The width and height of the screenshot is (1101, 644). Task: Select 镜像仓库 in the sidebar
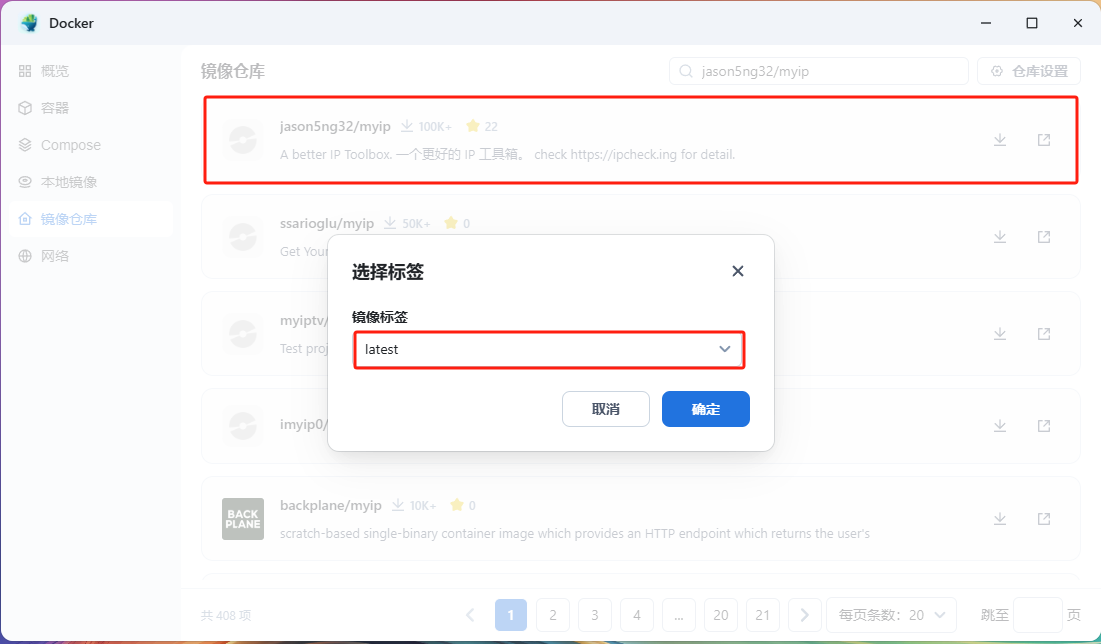(91, 219)
